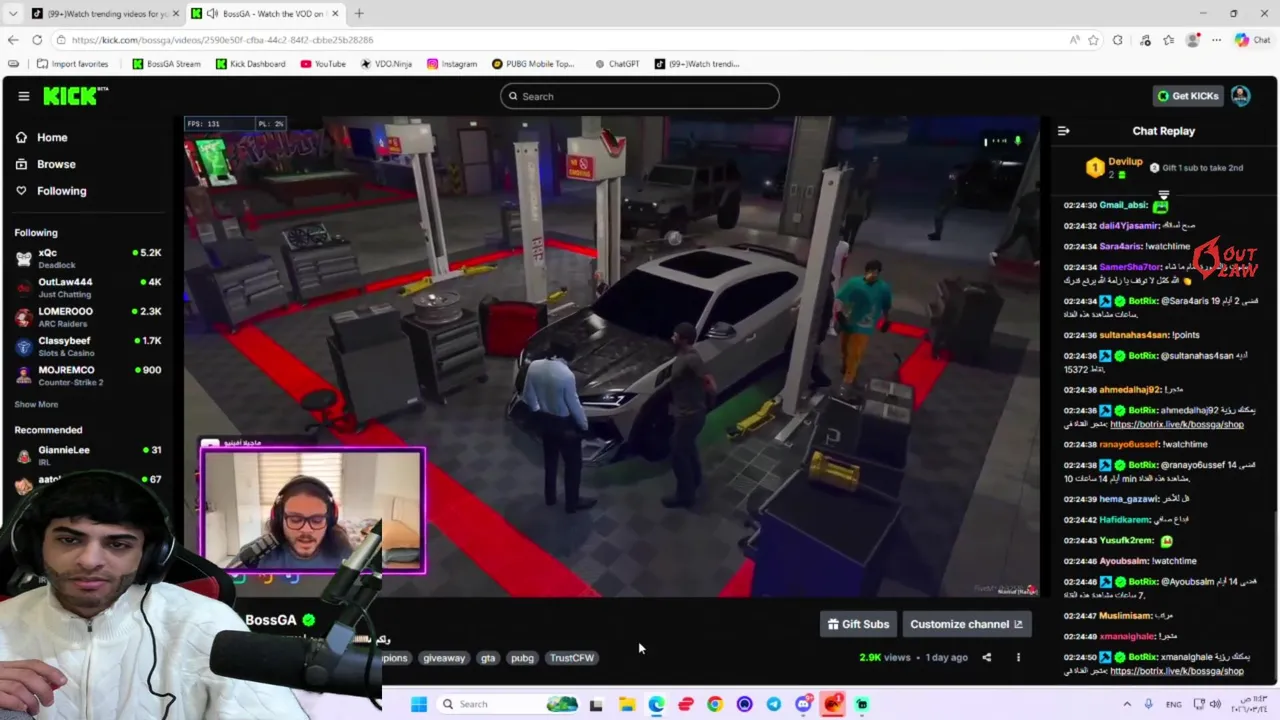Toggle read aloud icon in address bar

[x=1074, y=40]
